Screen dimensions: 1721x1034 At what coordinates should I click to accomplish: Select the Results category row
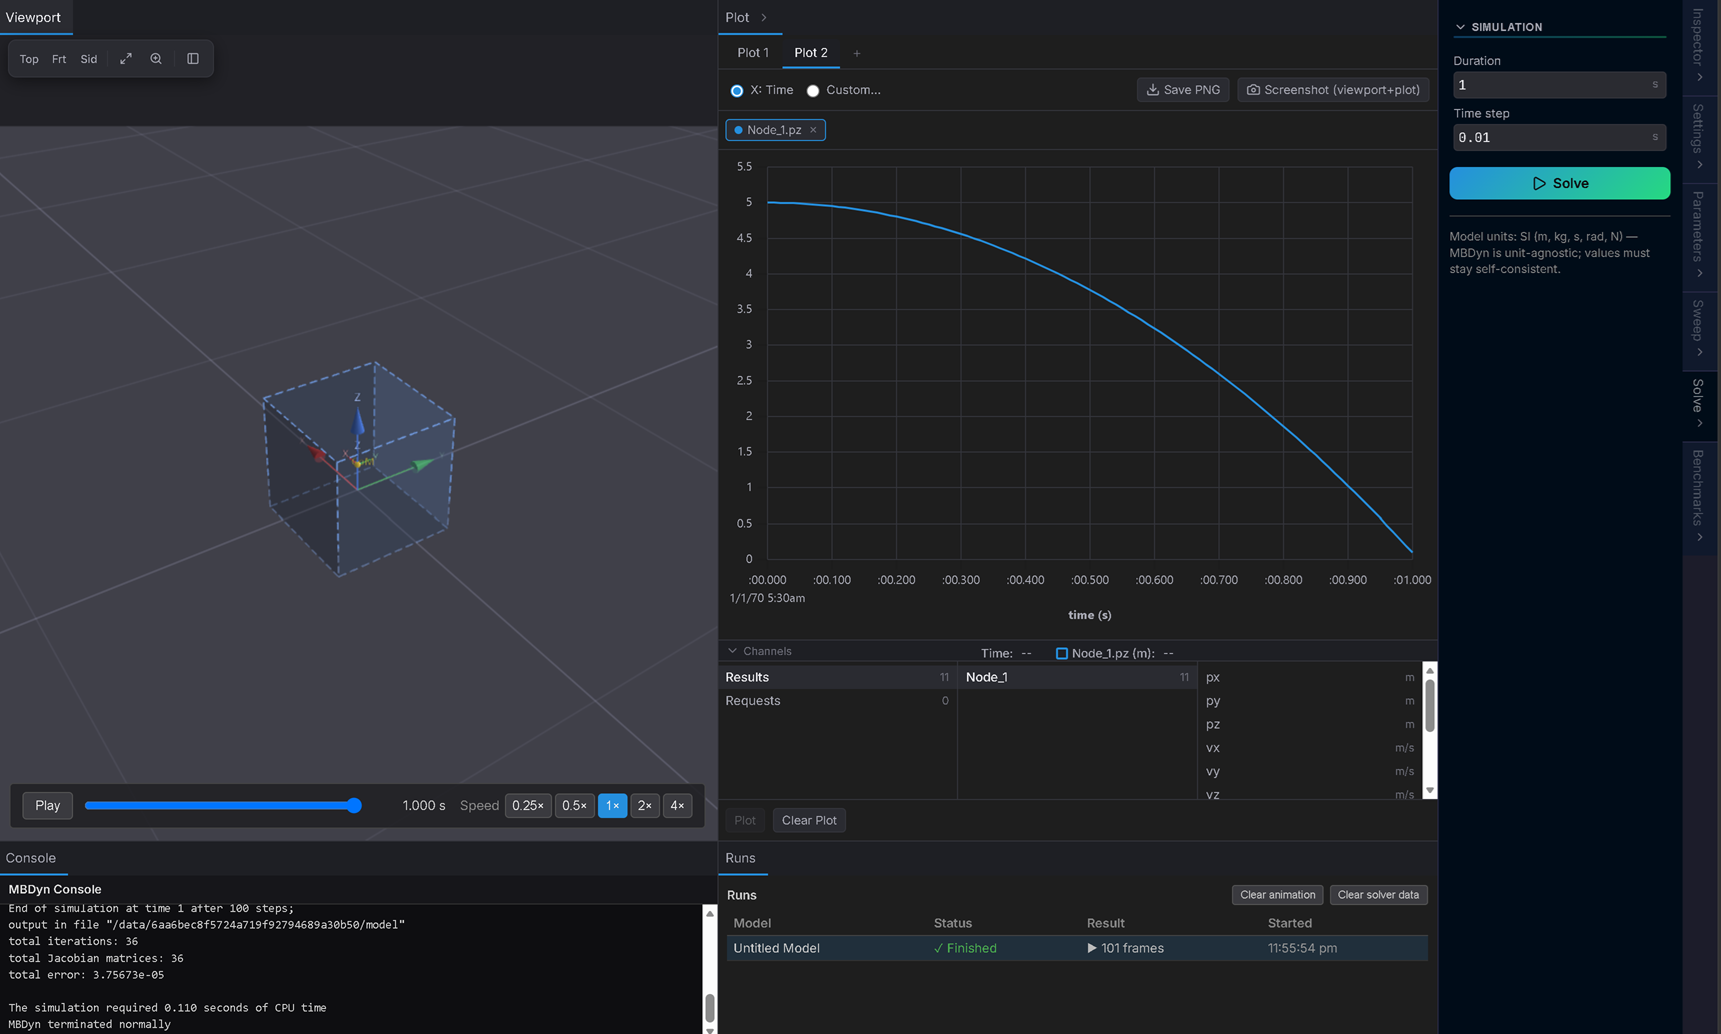[x=837, y=677]
